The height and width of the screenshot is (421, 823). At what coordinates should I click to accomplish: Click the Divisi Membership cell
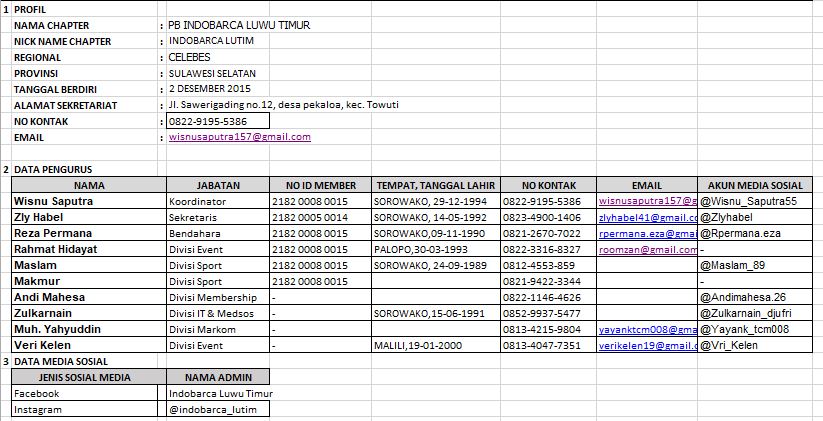pyautogui.click(x=218, y=298)
